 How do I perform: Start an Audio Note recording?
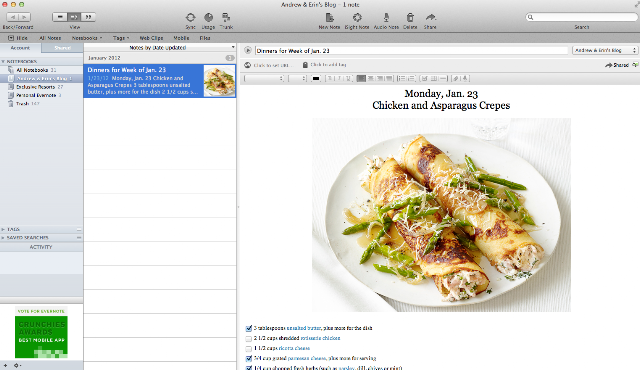click(386, 18)
